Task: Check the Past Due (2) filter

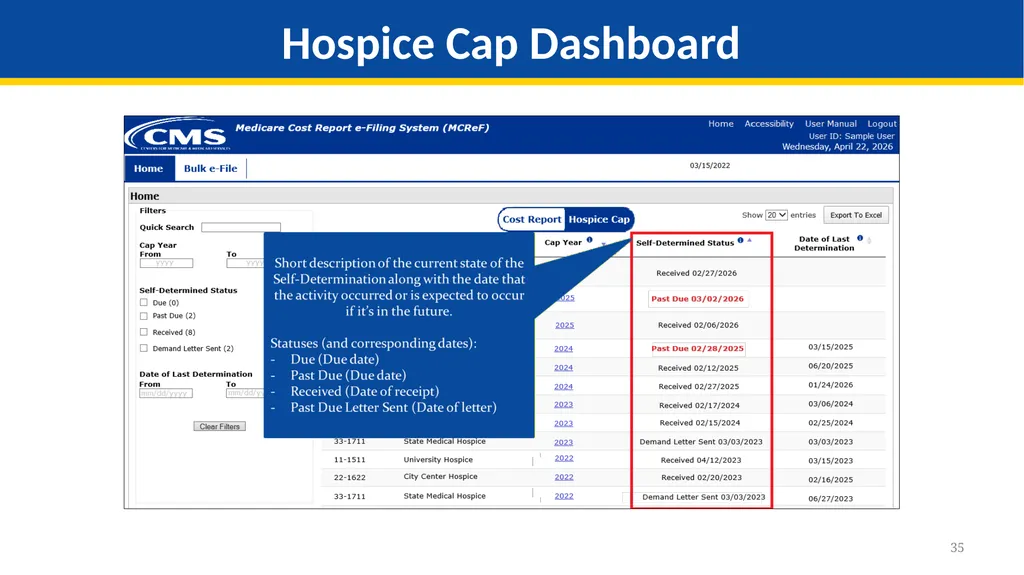Action: coord(144,316)
